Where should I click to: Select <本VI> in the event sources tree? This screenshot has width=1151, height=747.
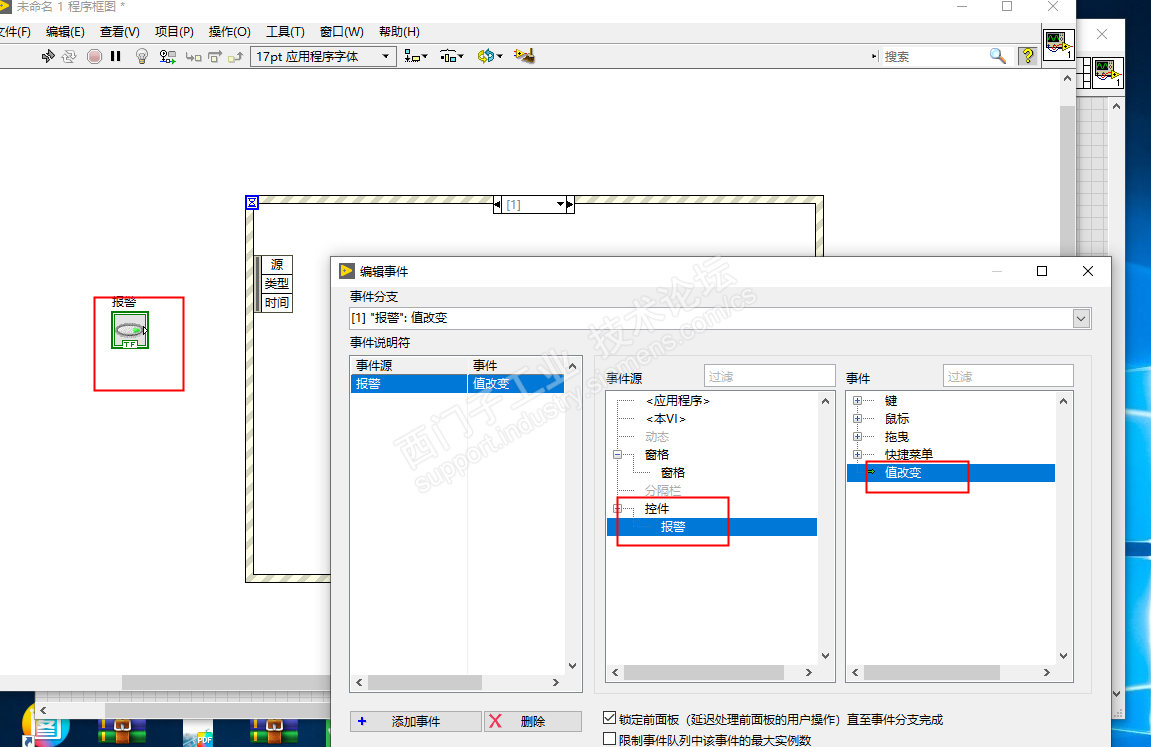[x=666, y=419]
